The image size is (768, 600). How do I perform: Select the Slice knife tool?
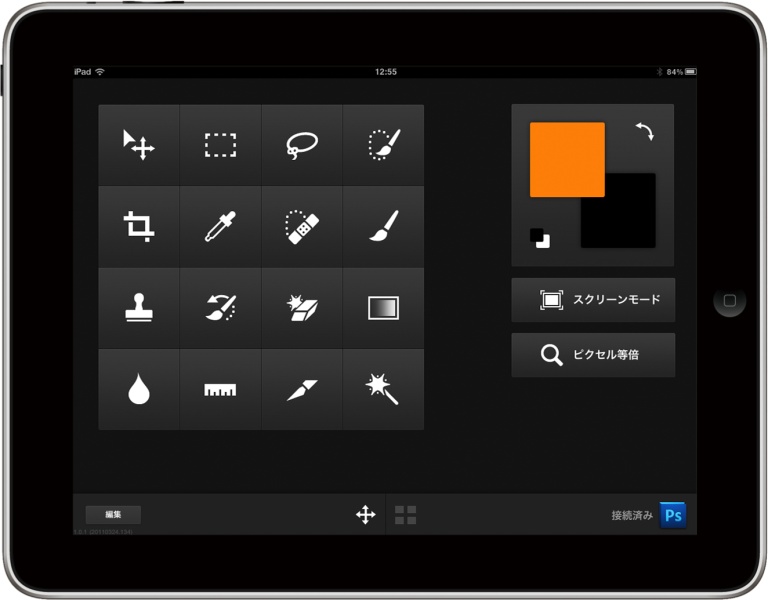pos(302,389)
